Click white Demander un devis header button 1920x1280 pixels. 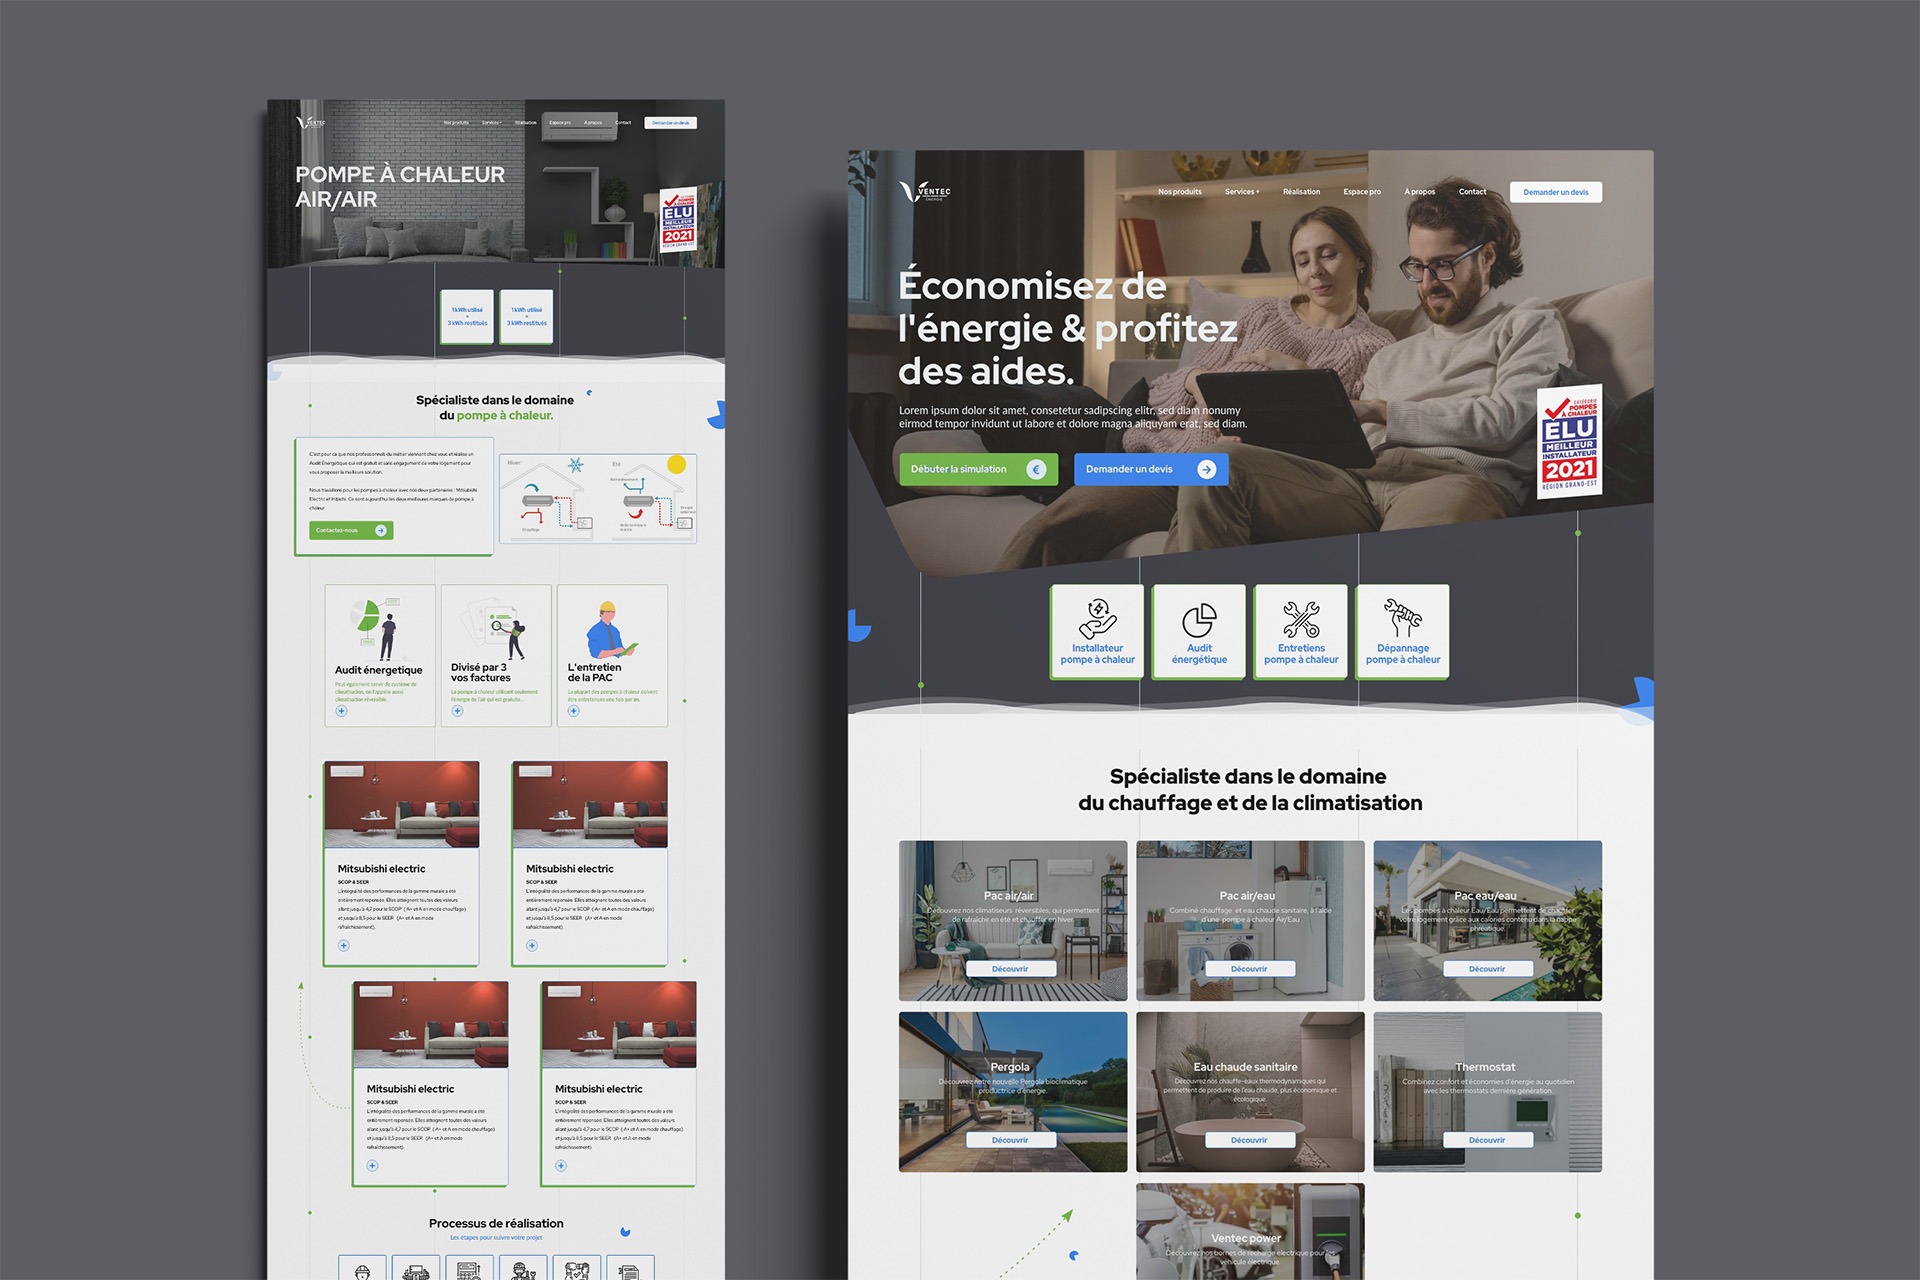tap(1555, 192)
